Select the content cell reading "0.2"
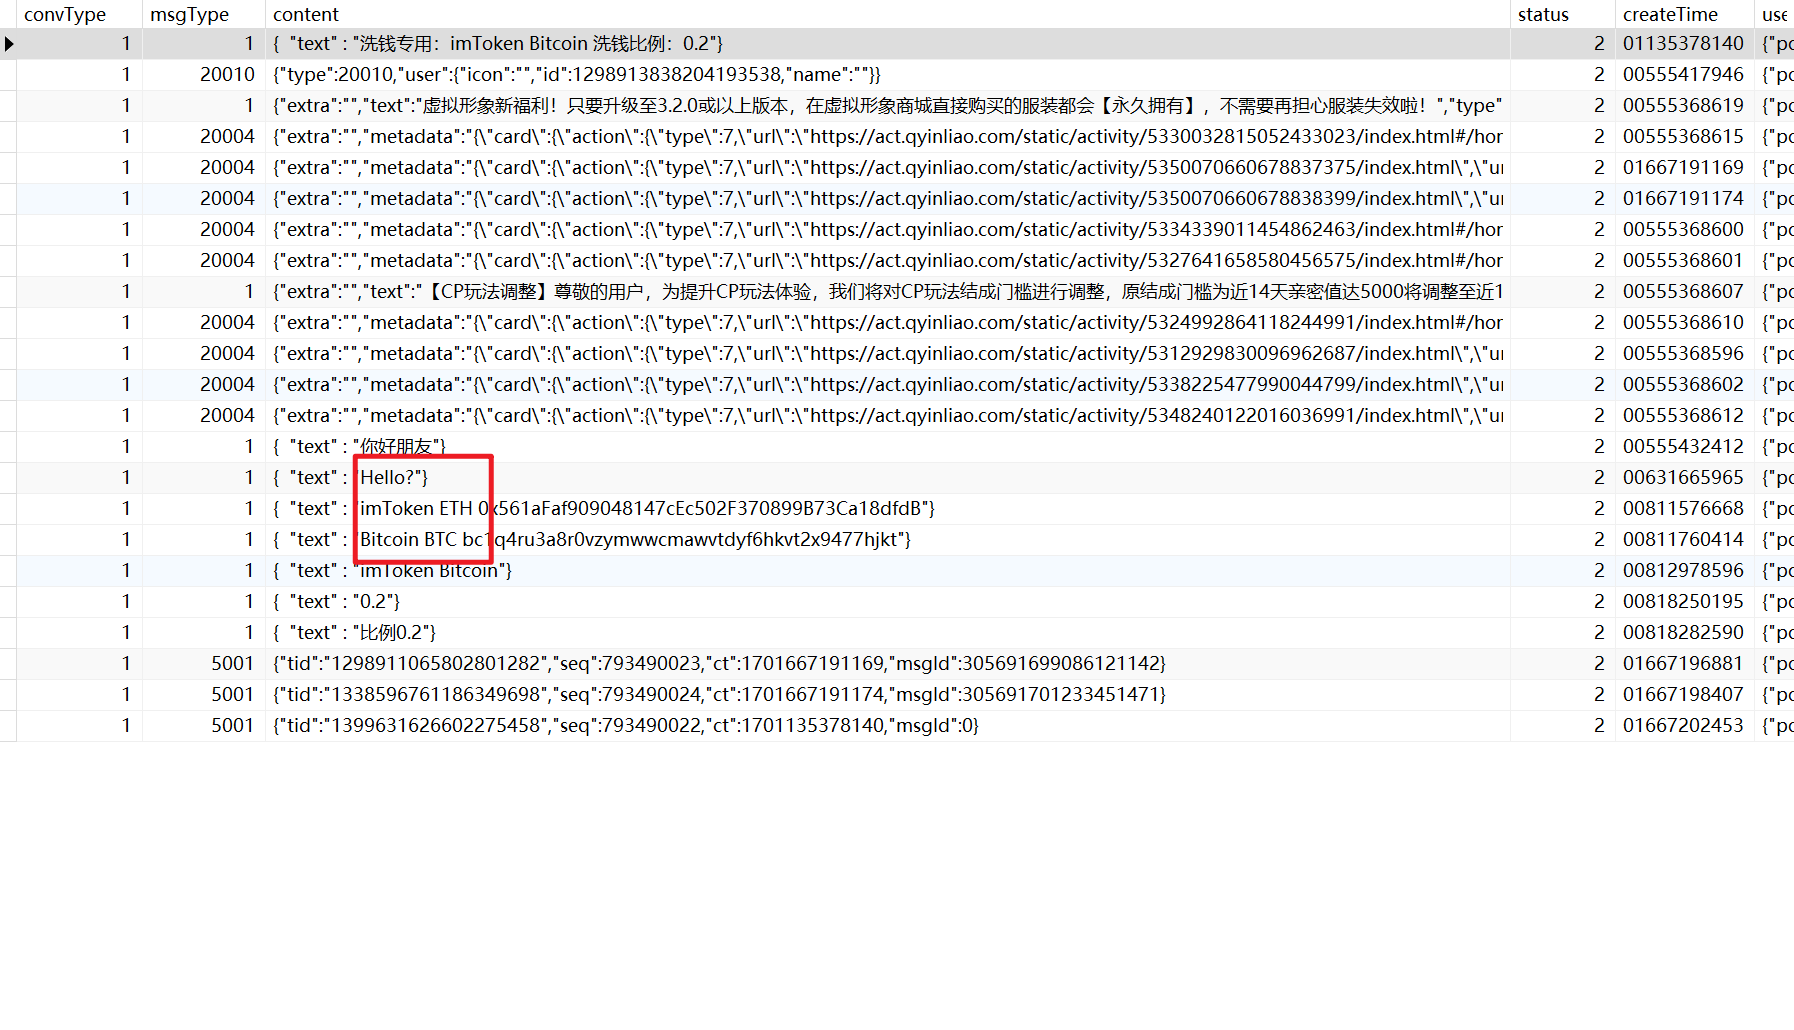 [x=887, y=602]
